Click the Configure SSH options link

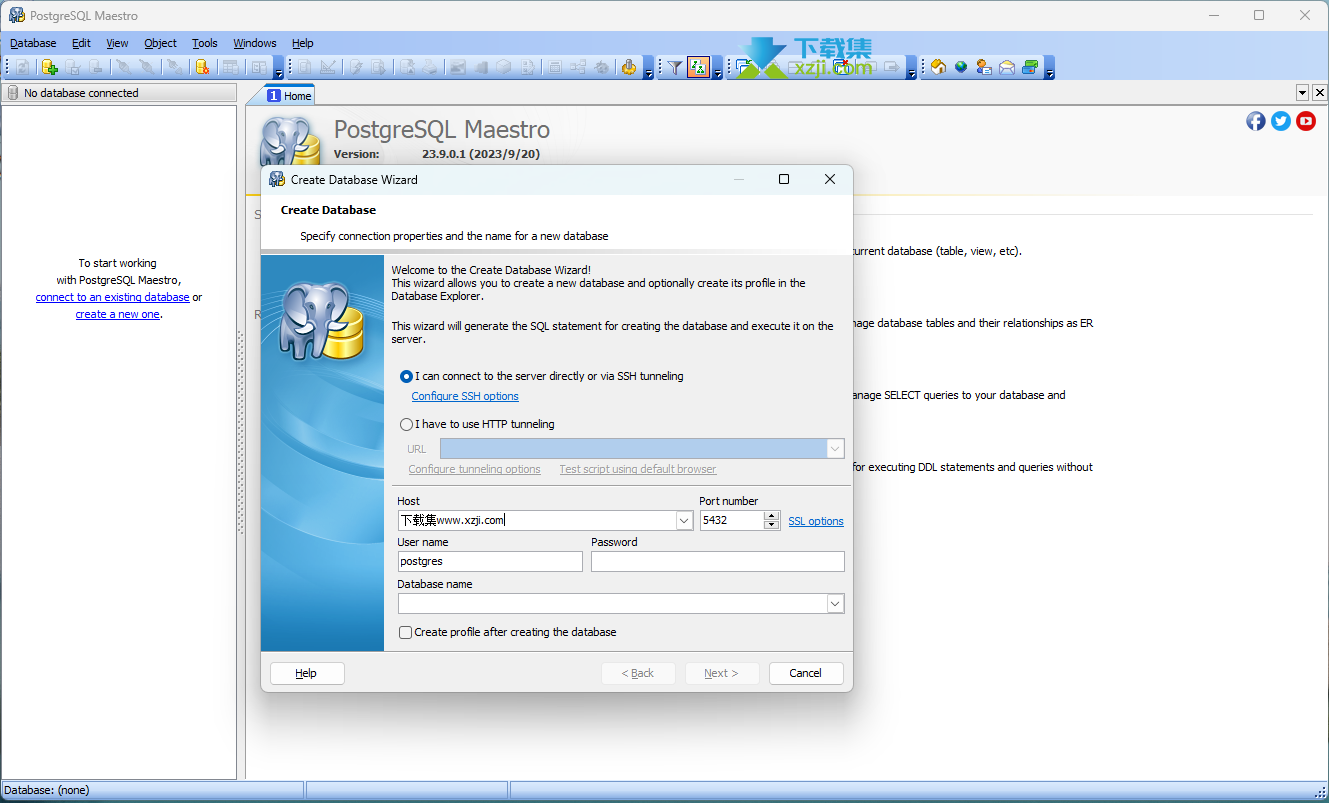[465, 396]
